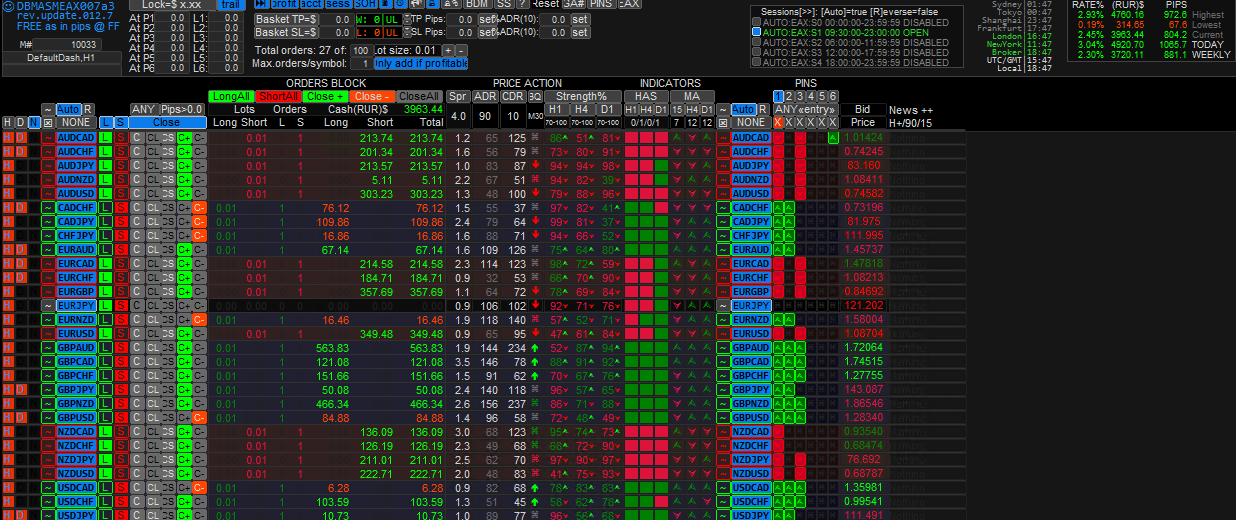Click the L button on the EURGBP row

coord(105,291)
